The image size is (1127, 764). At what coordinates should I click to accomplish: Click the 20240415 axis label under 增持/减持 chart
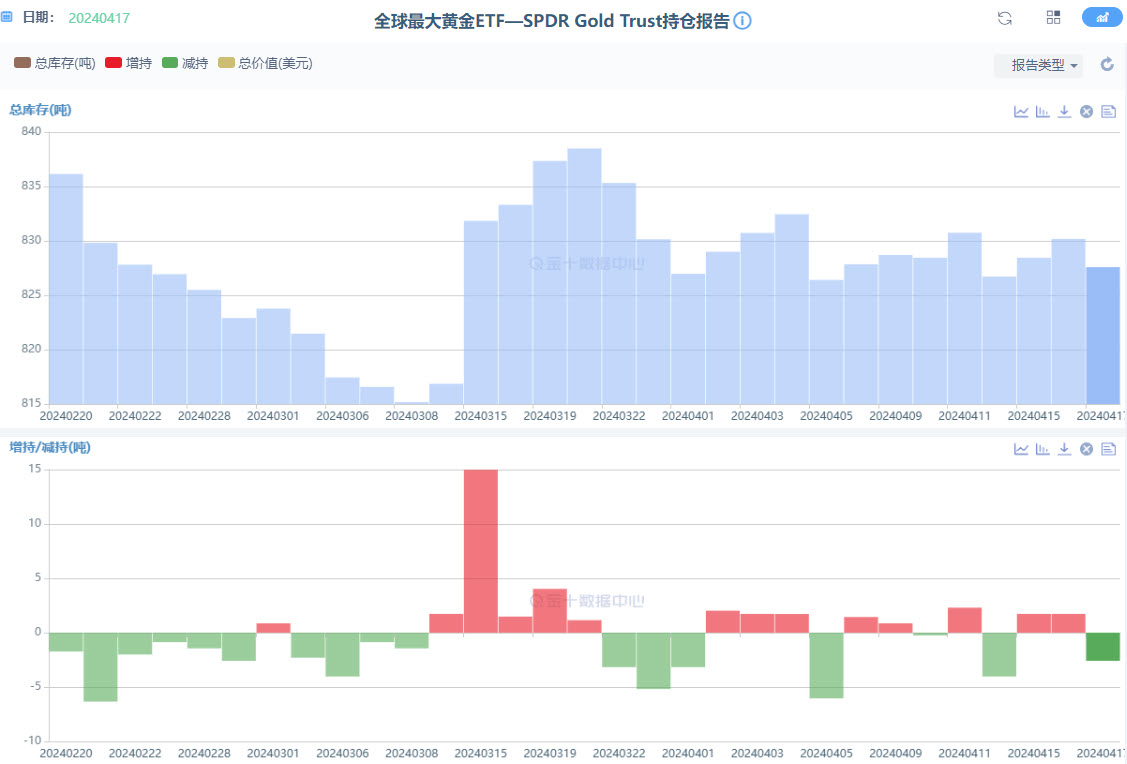pos(1034,753)
